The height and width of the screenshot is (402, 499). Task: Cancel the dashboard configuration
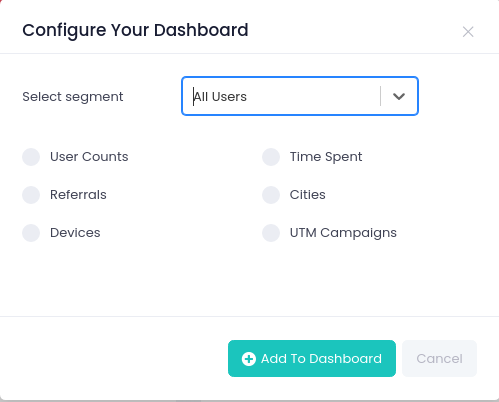(439, 359)
